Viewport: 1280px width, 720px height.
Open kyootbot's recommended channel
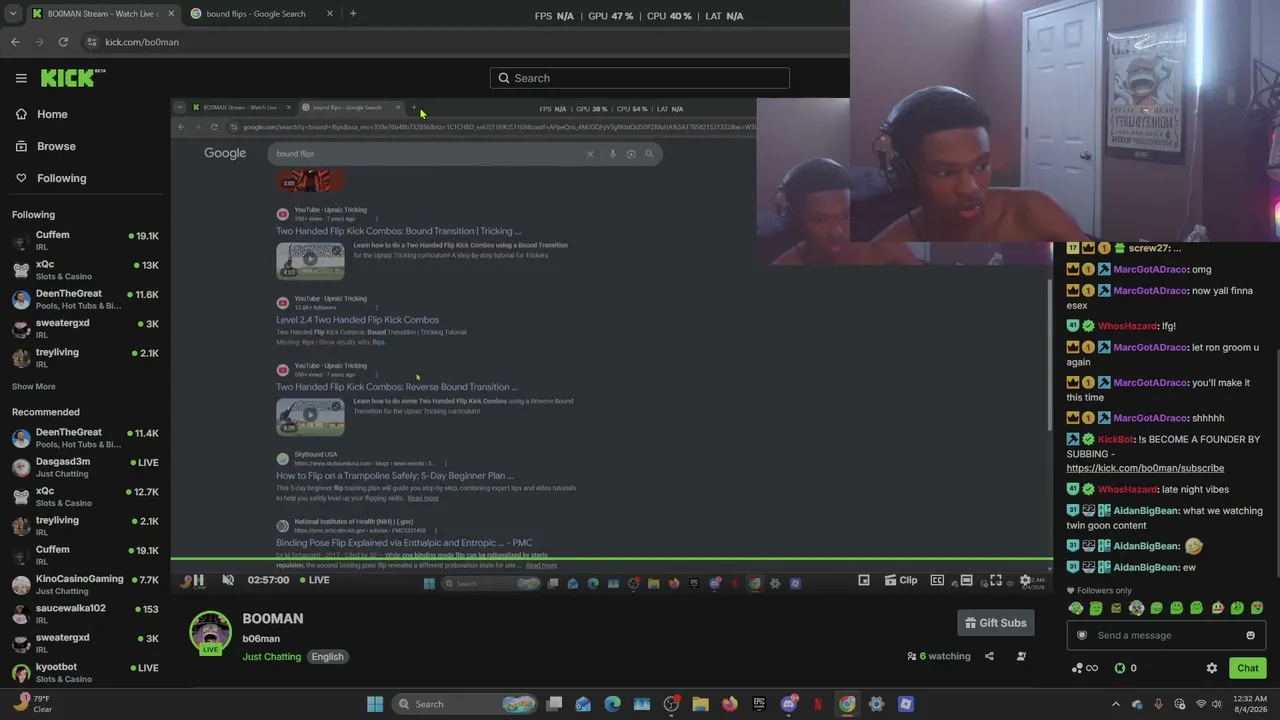(85, 672)
